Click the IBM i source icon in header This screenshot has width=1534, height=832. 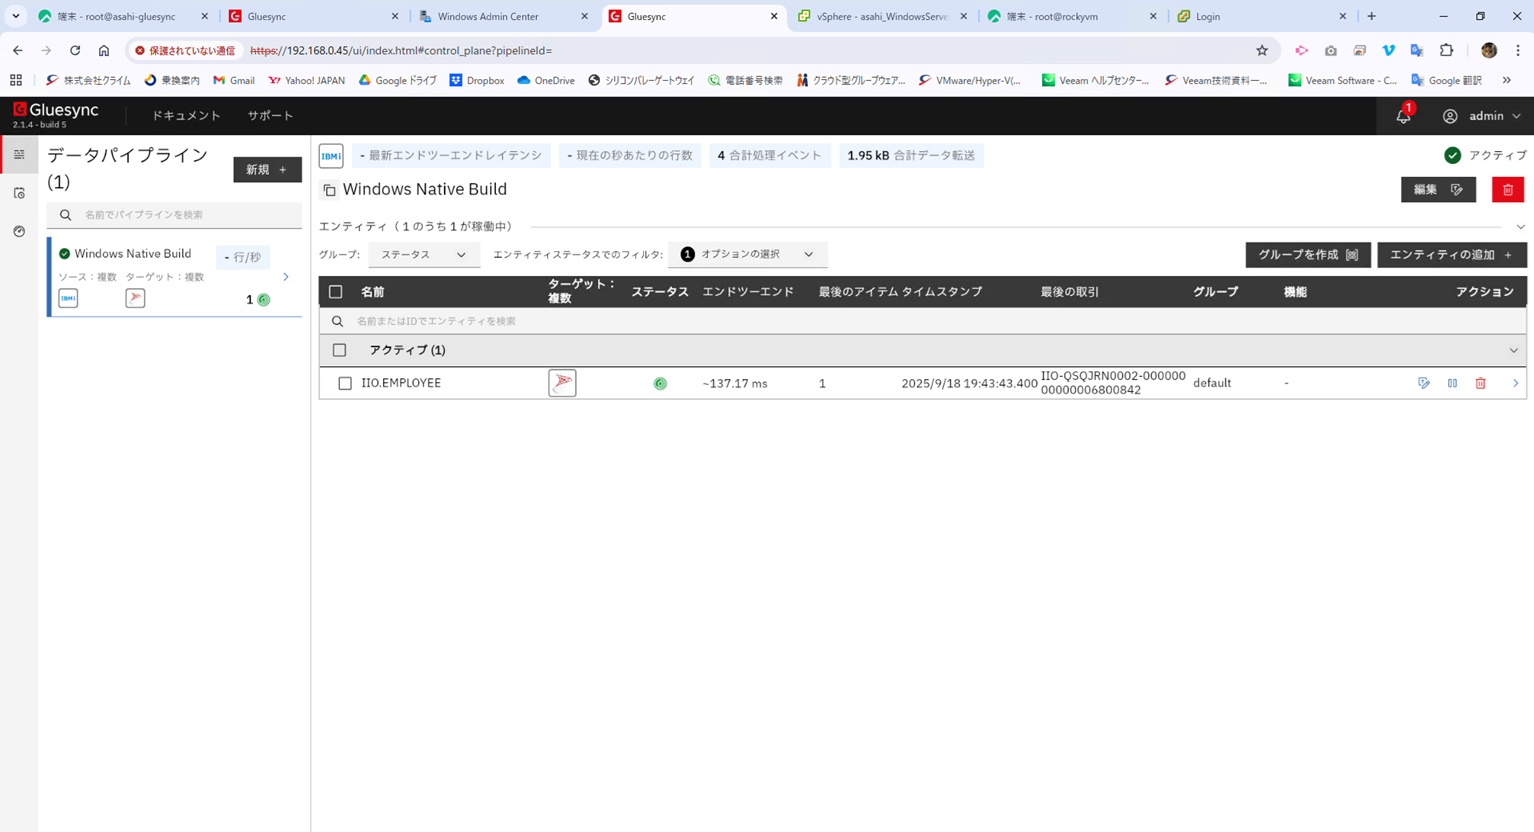tap(331, 156)
